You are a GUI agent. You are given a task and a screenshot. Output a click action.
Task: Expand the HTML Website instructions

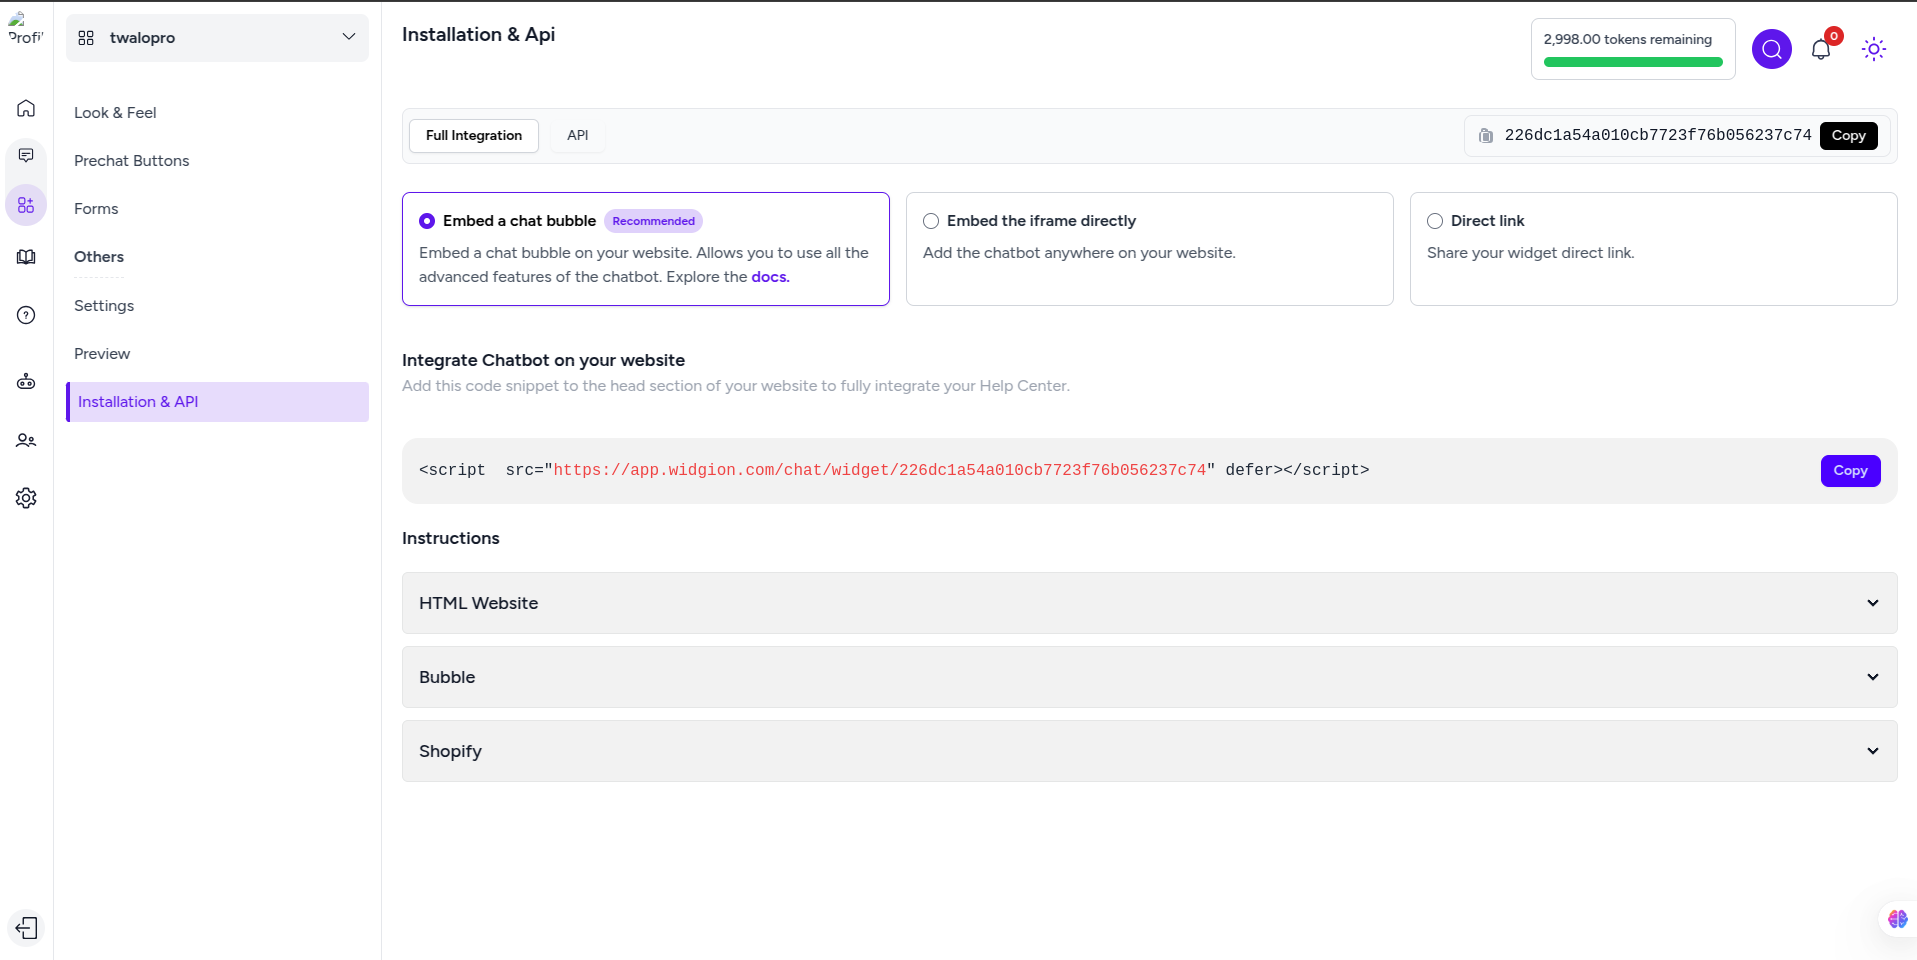[1150, 603]
